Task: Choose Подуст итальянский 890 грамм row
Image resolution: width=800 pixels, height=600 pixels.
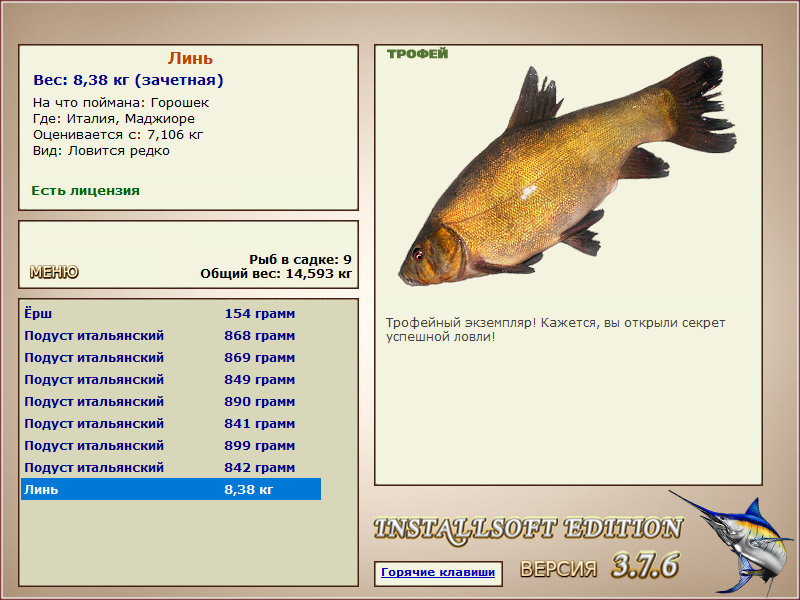Action: tap(171, 401)
